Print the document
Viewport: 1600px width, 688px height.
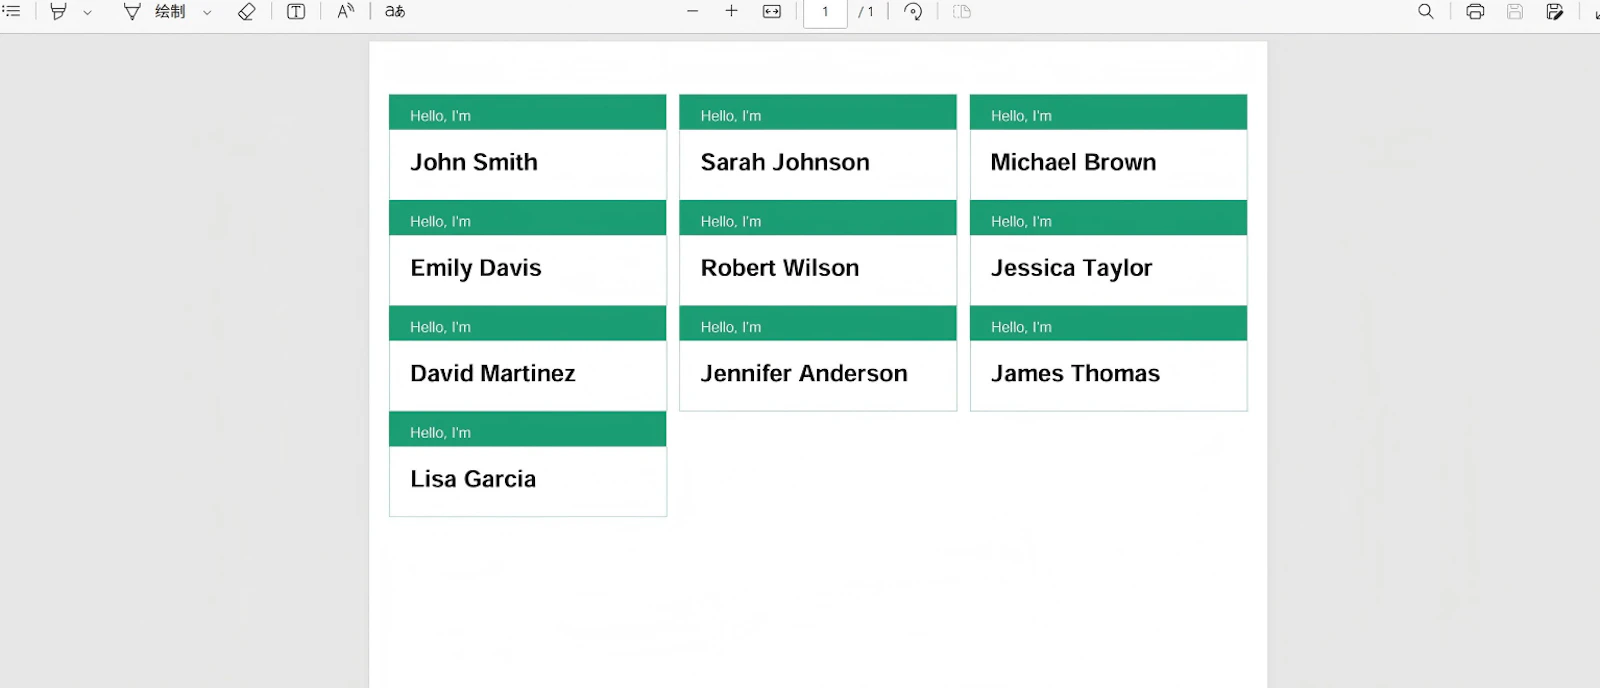(1475, 12)
